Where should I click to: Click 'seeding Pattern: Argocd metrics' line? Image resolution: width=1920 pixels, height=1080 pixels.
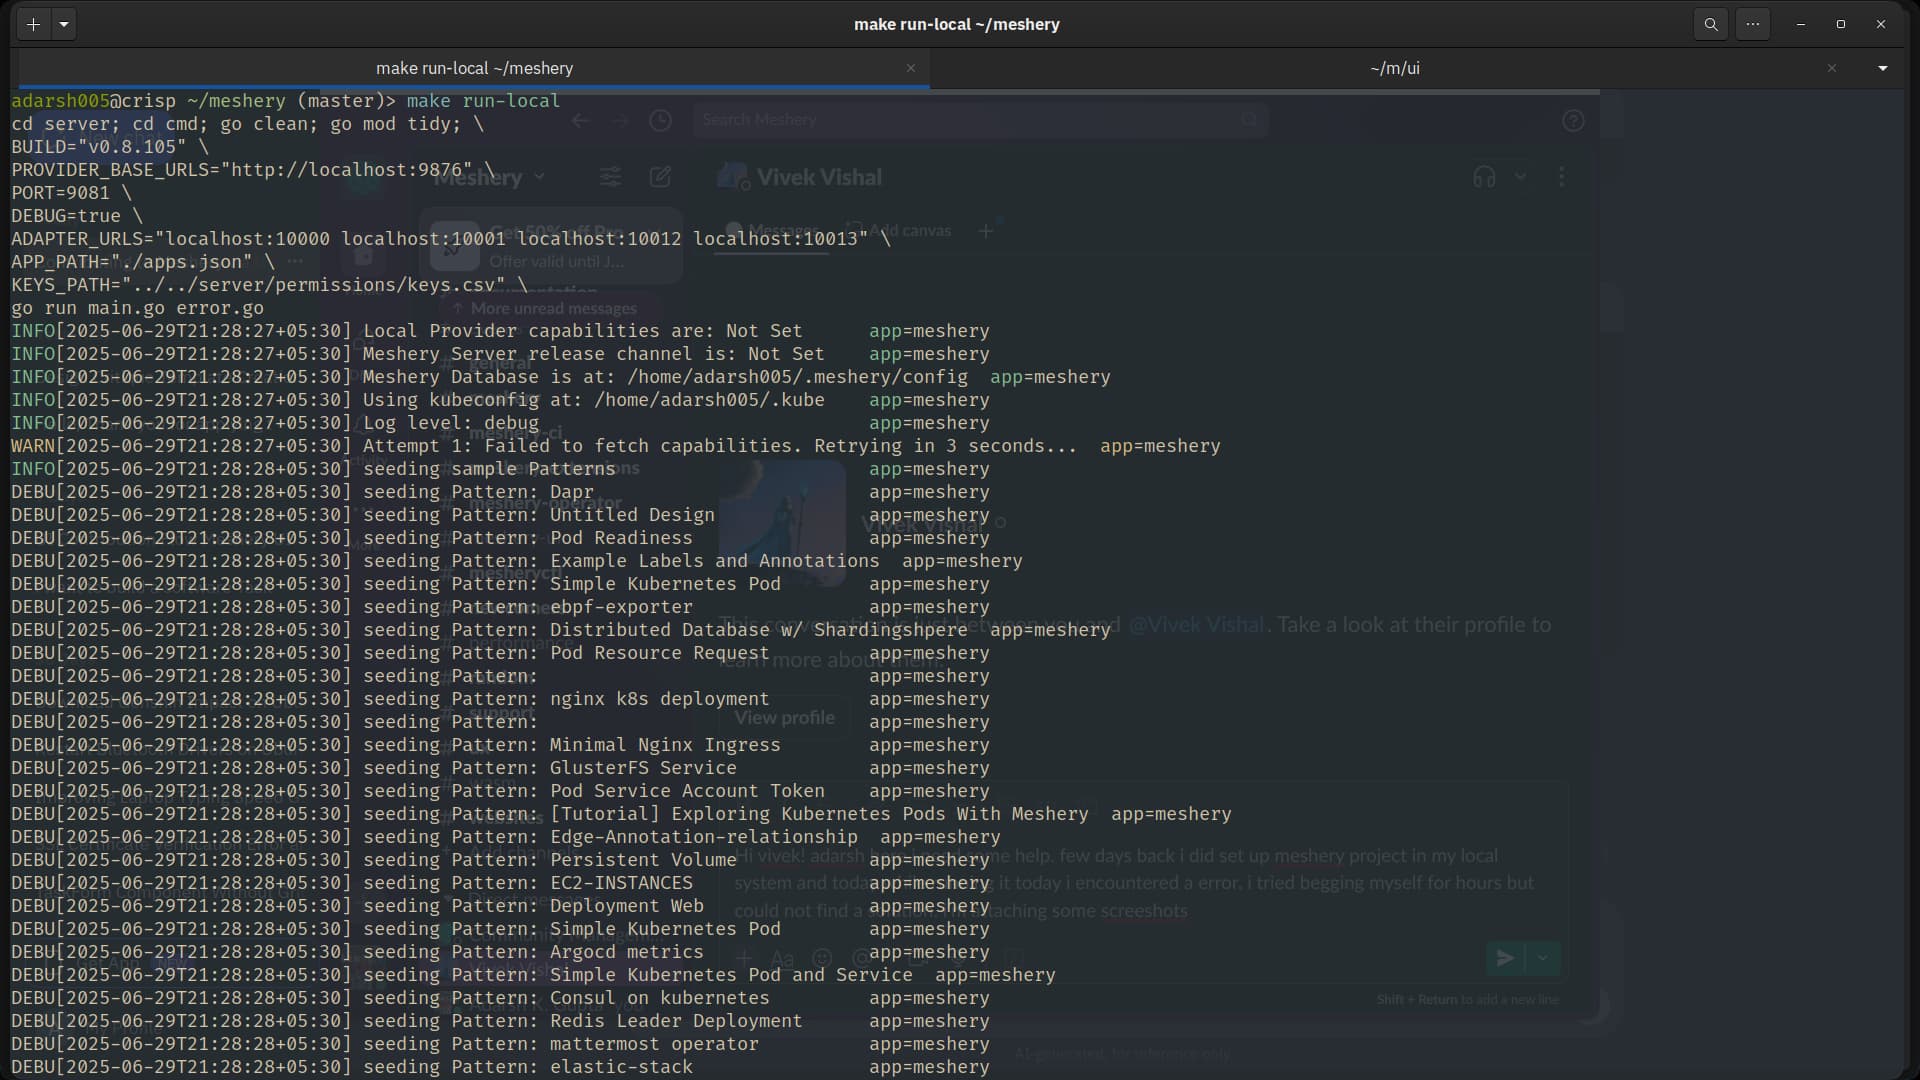pos(500,952)
